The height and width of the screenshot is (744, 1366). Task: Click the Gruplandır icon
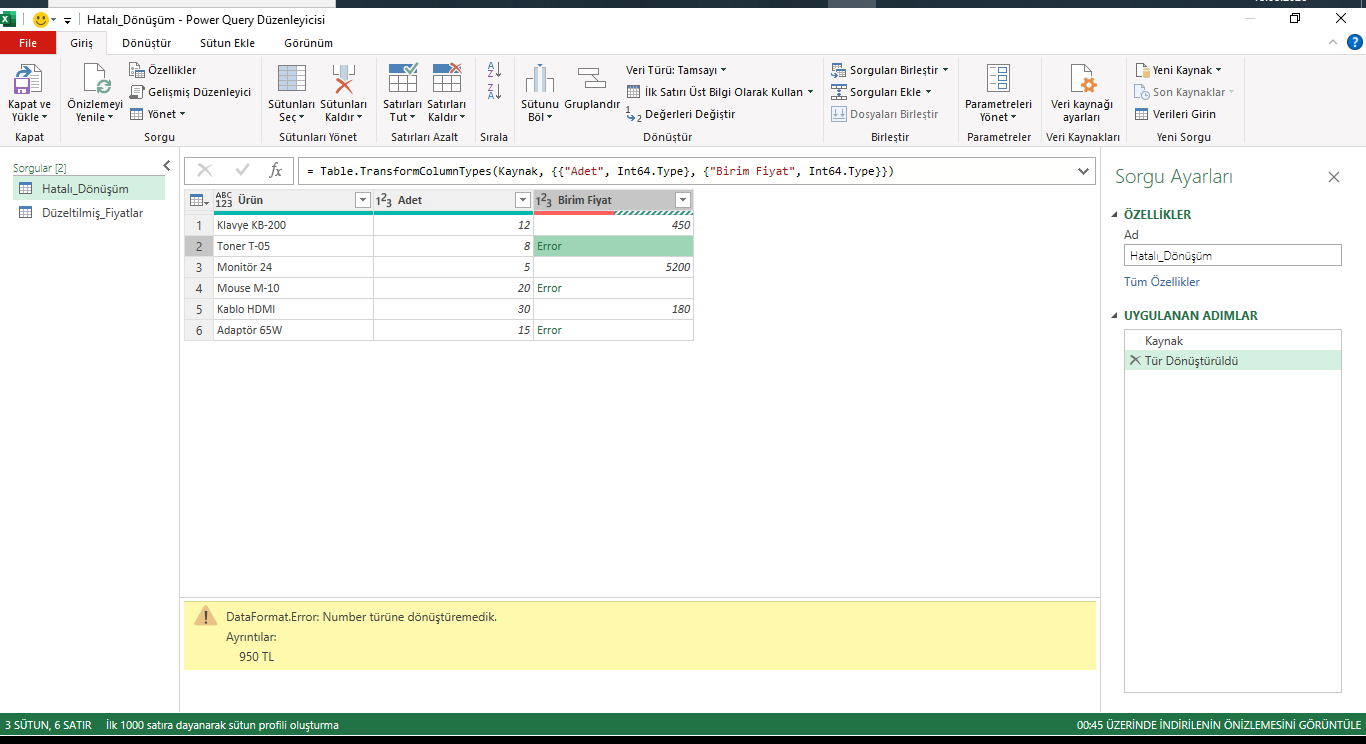point(592,79)
